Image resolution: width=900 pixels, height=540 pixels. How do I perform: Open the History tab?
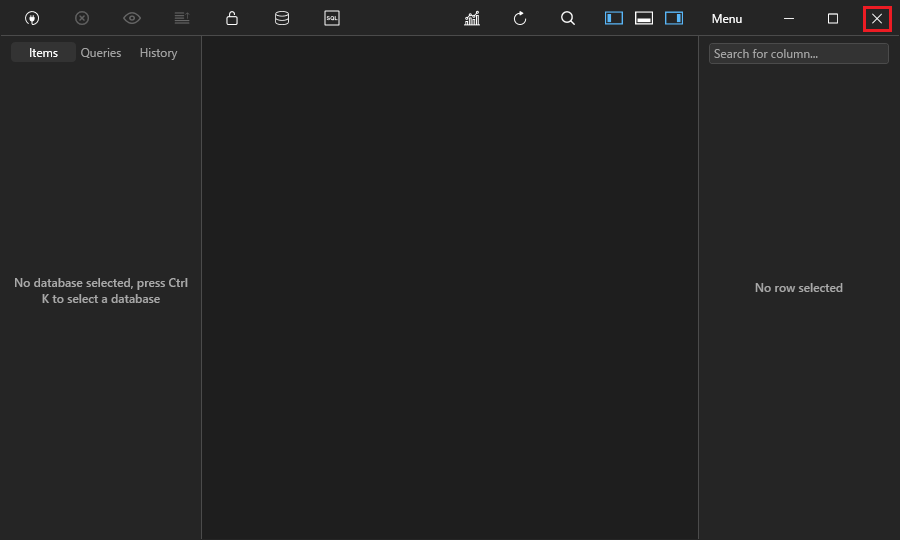pyautogui.click(x=158, y=53)
